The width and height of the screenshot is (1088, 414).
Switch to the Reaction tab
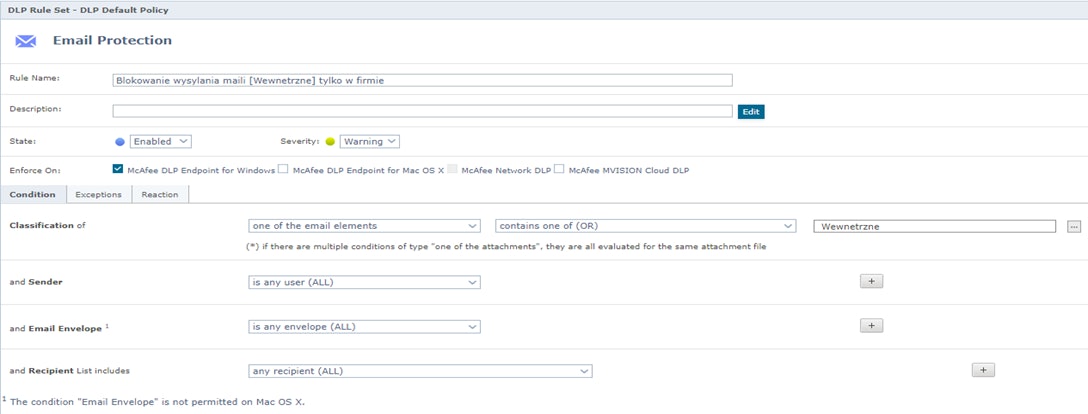click(159, 194)
